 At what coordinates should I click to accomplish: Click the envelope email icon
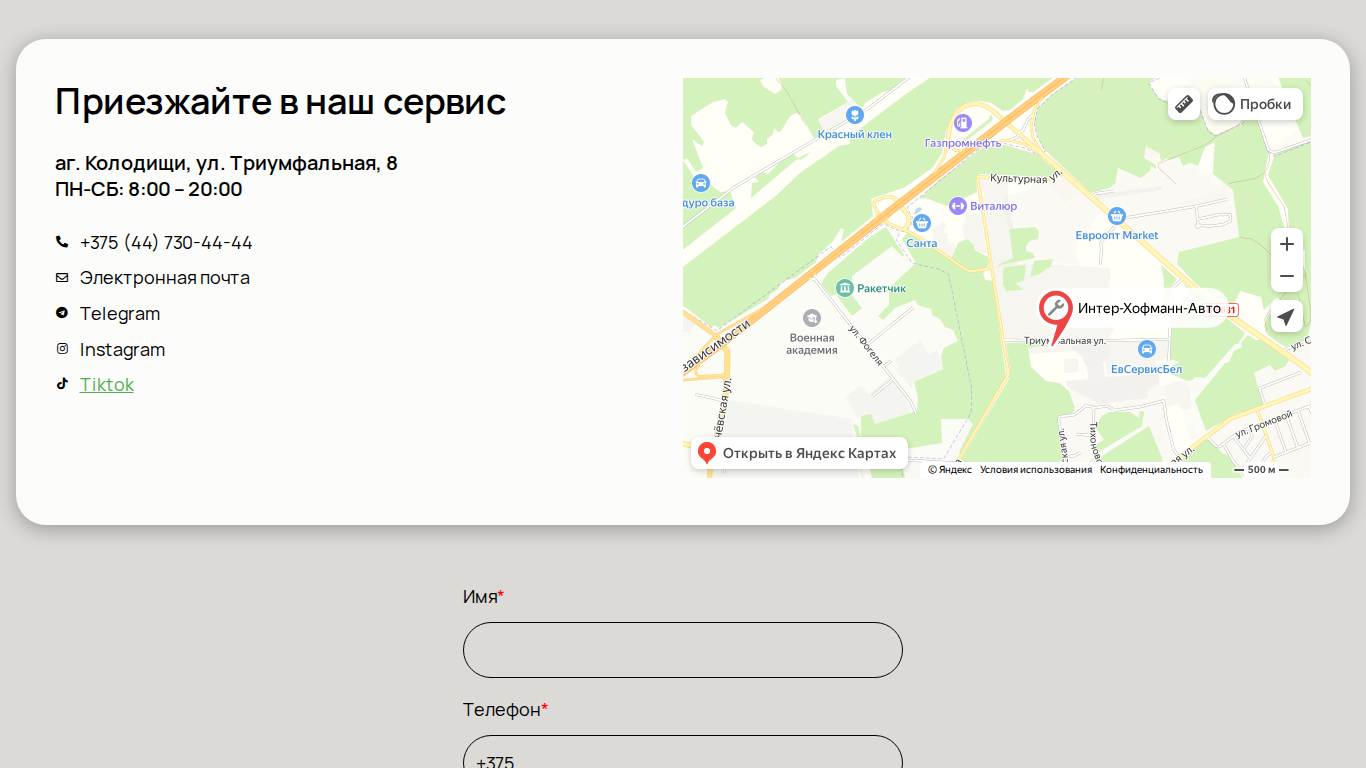pyautogui.click(x=62, y=277)
